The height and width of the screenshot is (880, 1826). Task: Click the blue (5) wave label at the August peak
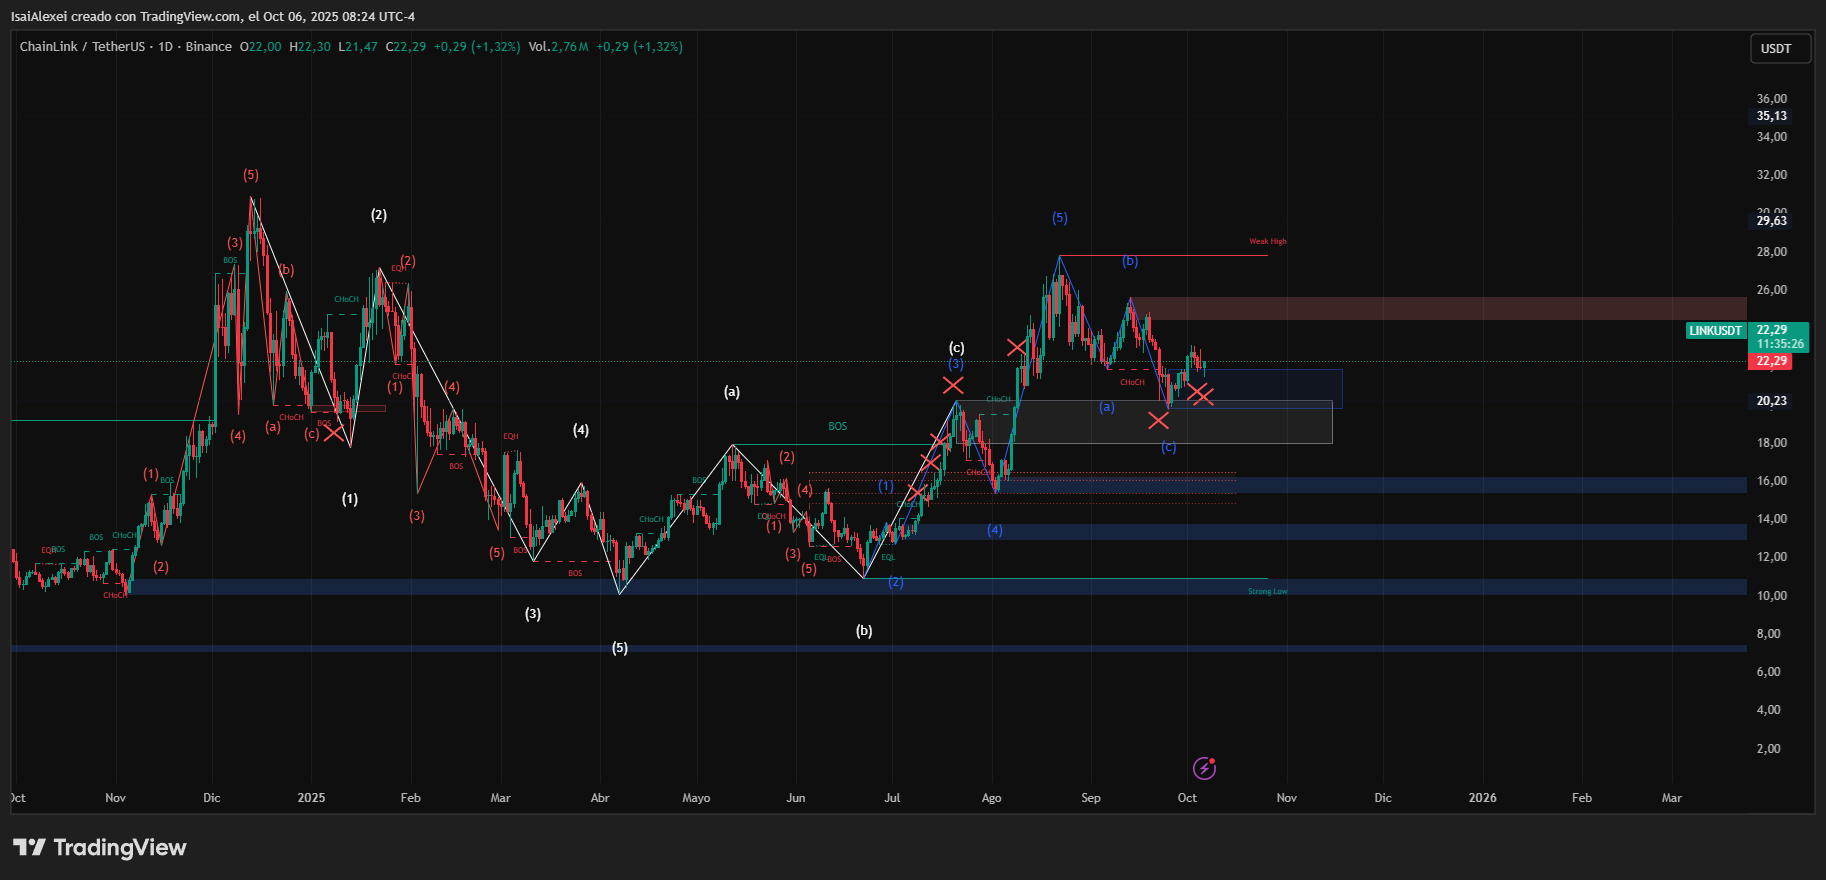click(1060, 218)
